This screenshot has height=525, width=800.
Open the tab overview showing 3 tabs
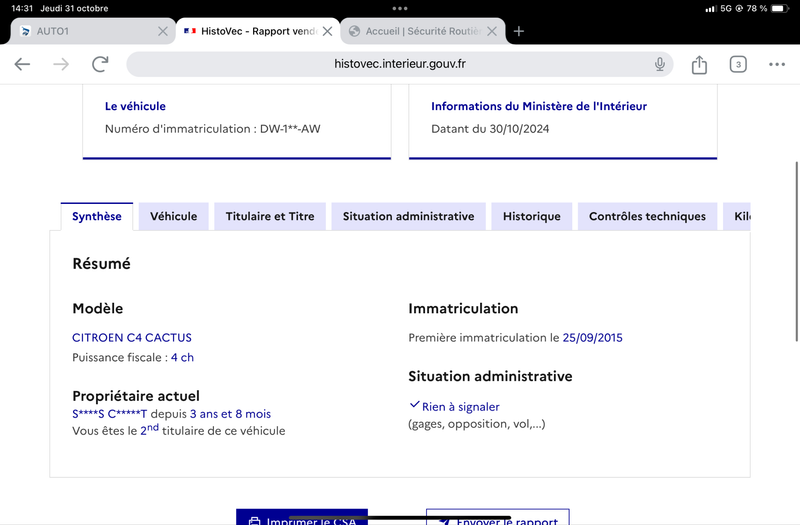click(738, 64)
